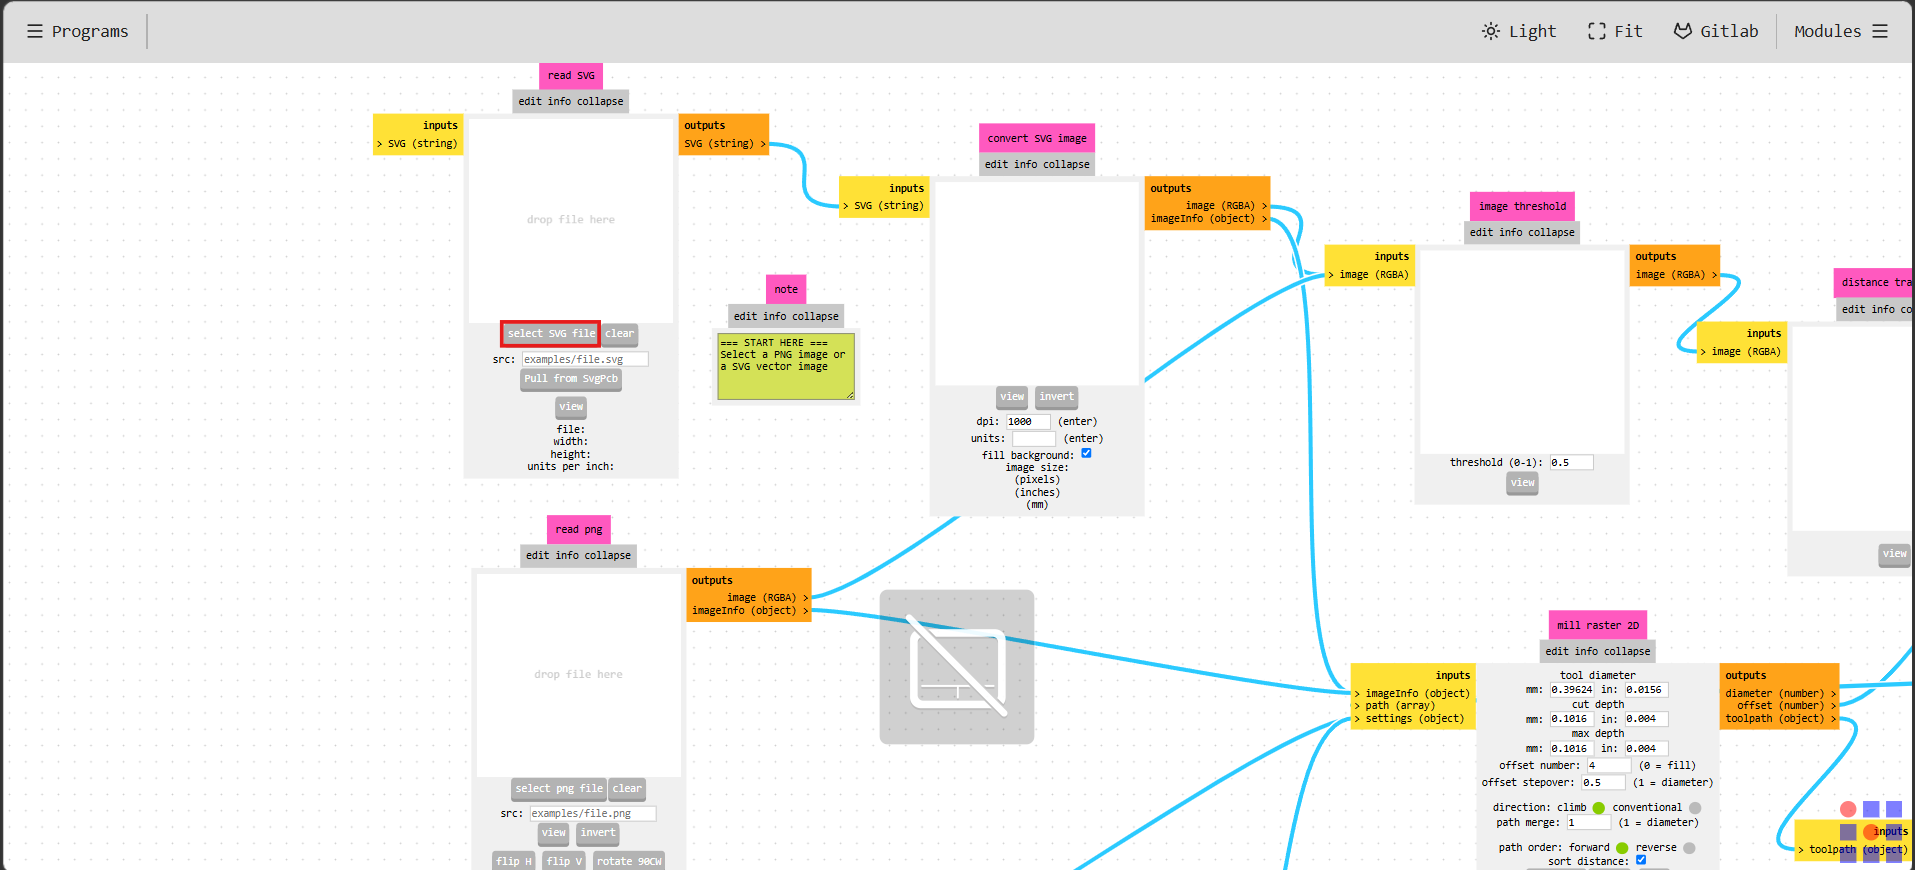Select the climb direction radio button

click(1599, 808)
